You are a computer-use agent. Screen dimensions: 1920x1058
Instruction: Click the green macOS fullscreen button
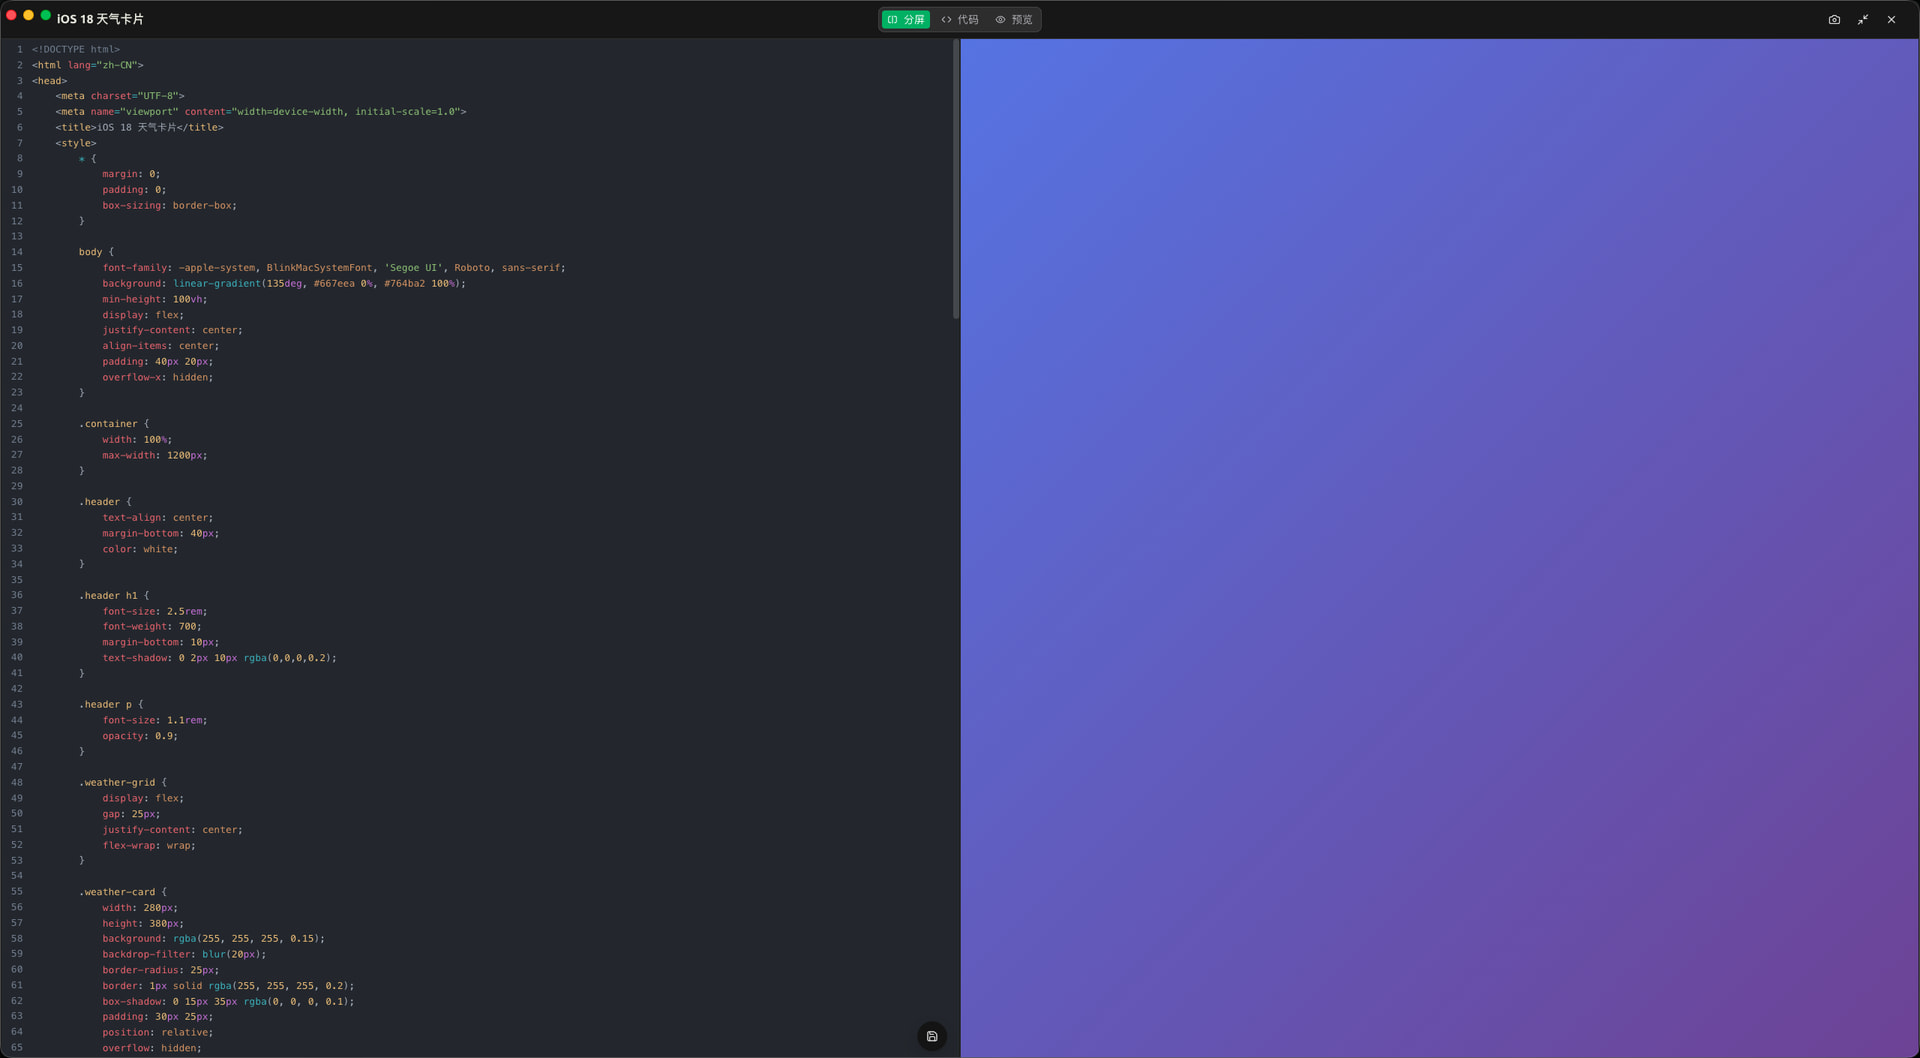[x=45, y=15]
